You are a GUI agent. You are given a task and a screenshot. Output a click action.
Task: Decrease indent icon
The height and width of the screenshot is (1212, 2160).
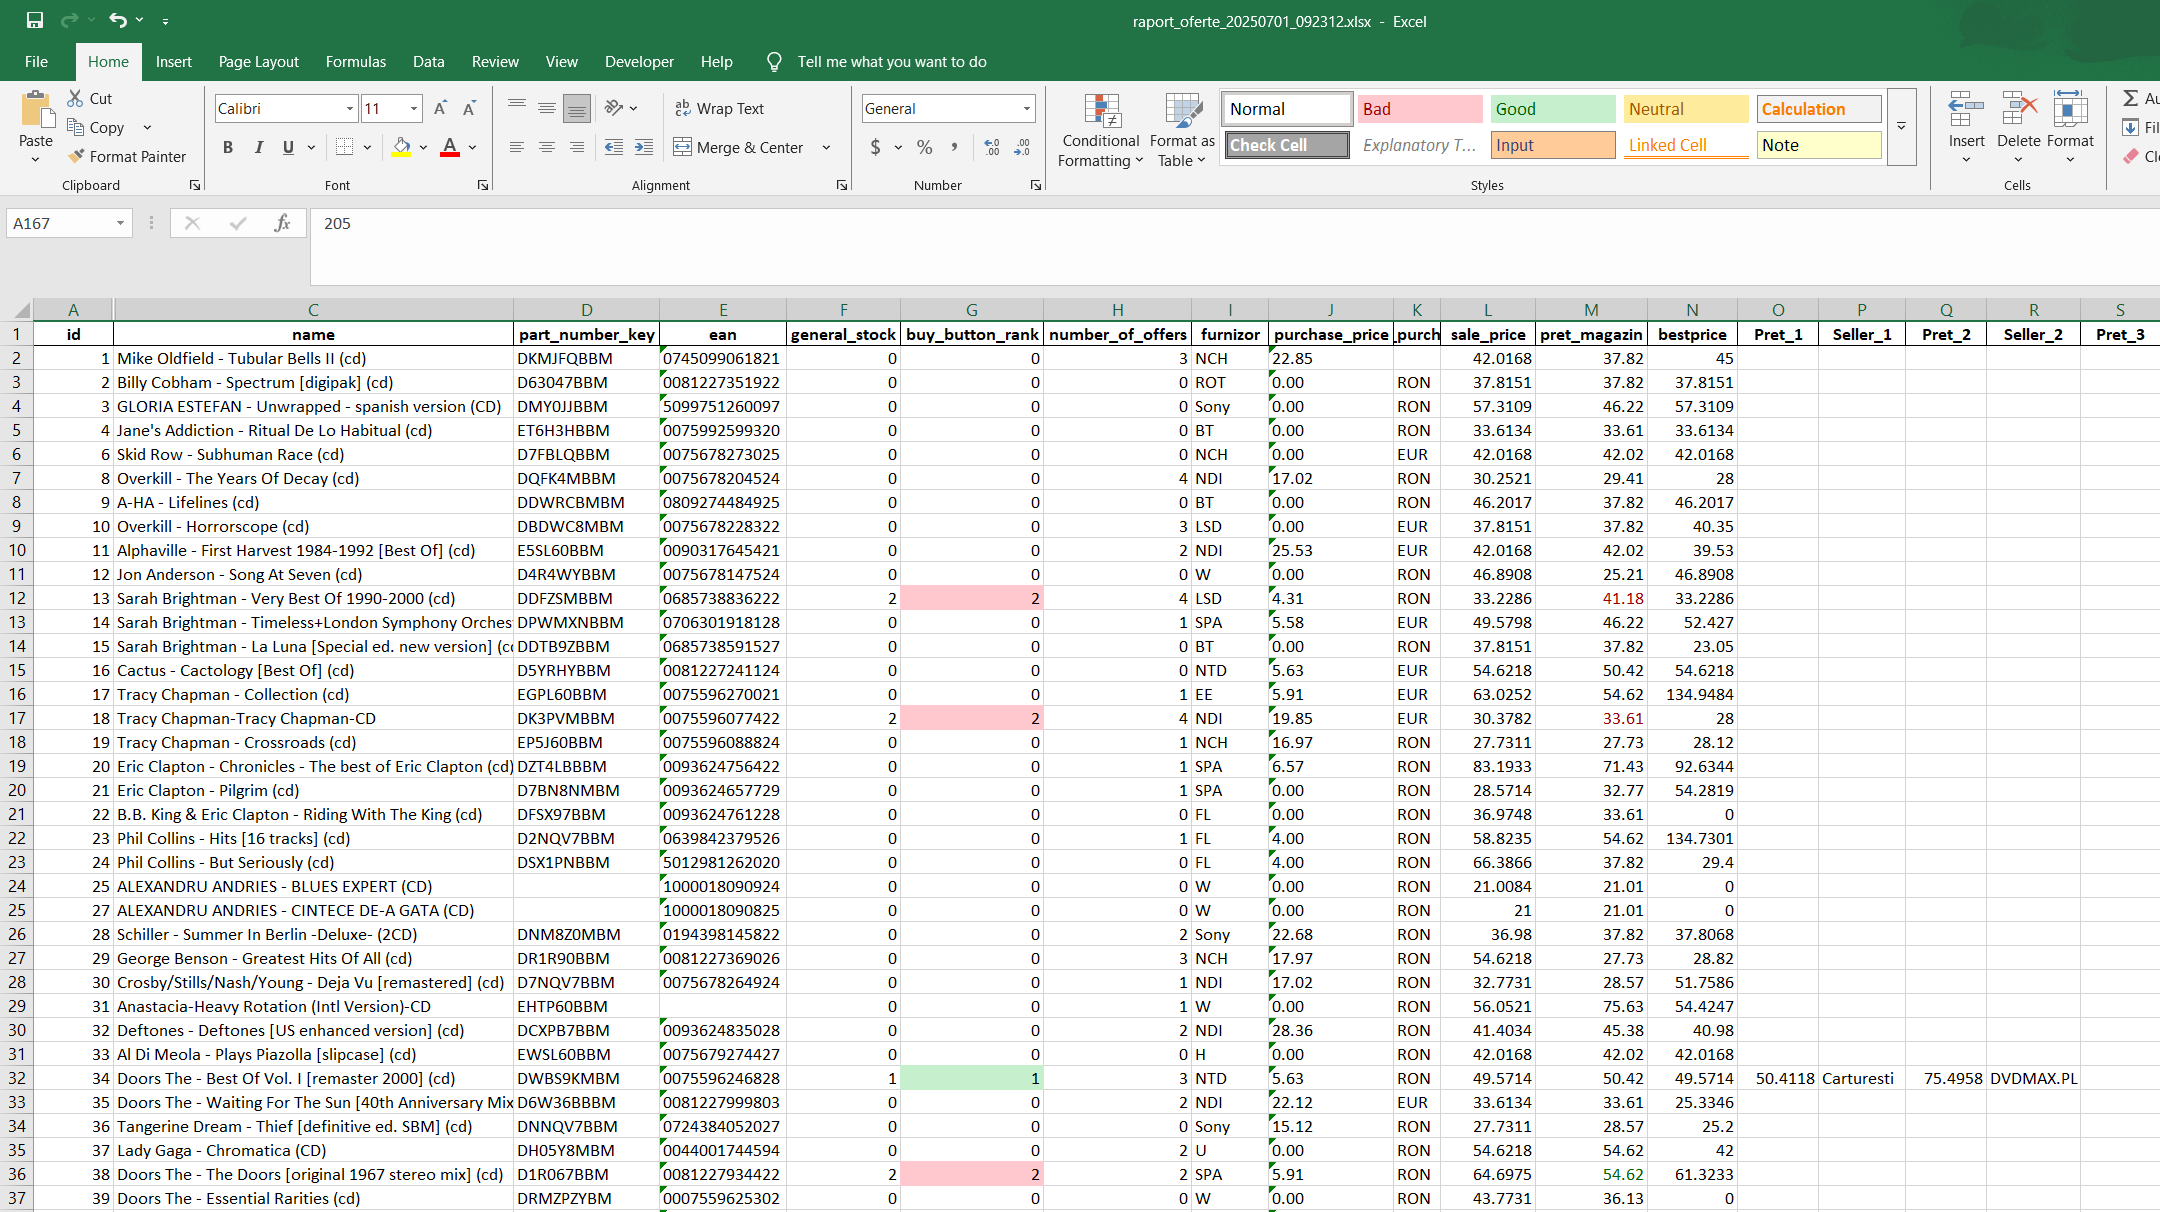(x=614, y=147)
